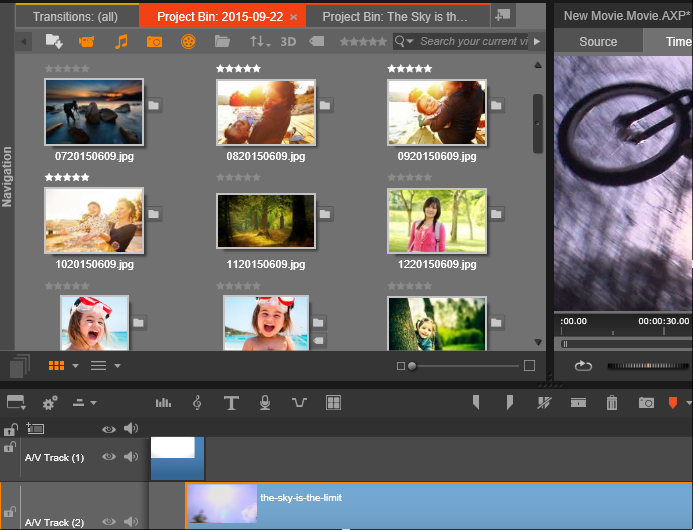The image size is (693, 530).
Task: Click the library vertical scrollbar handle
Action: (537, 123)
